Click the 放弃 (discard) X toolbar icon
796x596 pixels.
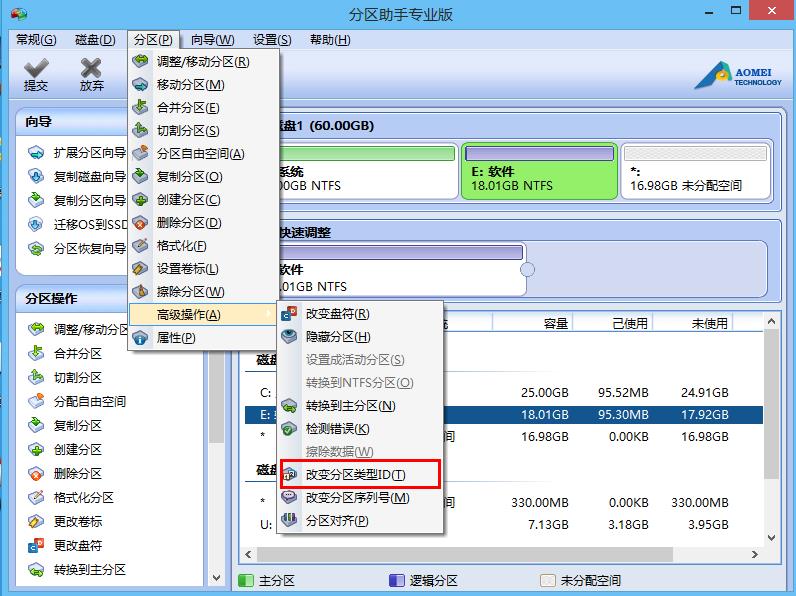click(x=91, y=68)
